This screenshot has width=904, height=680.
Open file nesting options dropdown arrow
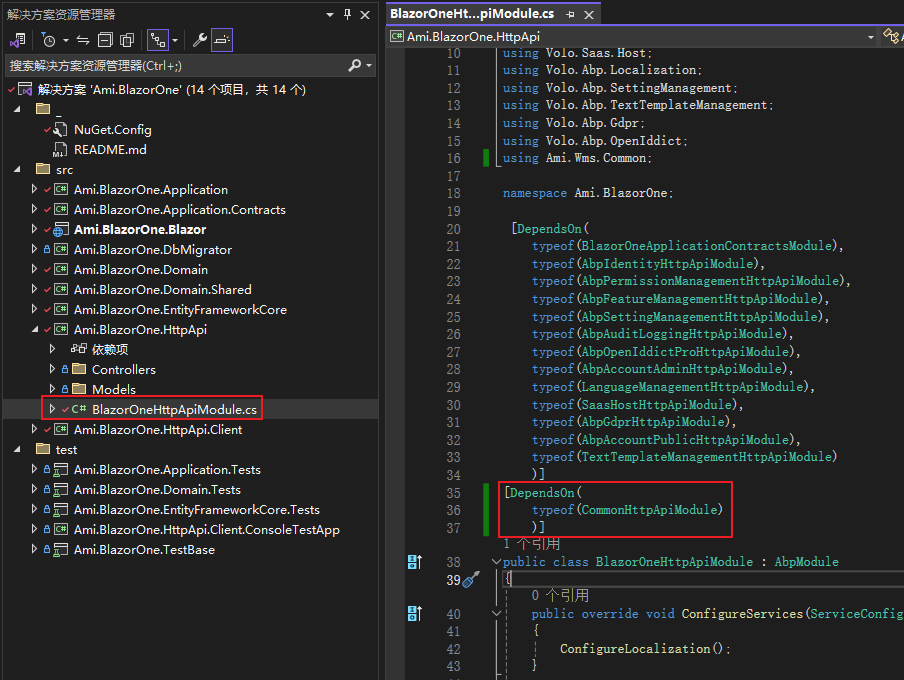(x=175, y=40)
